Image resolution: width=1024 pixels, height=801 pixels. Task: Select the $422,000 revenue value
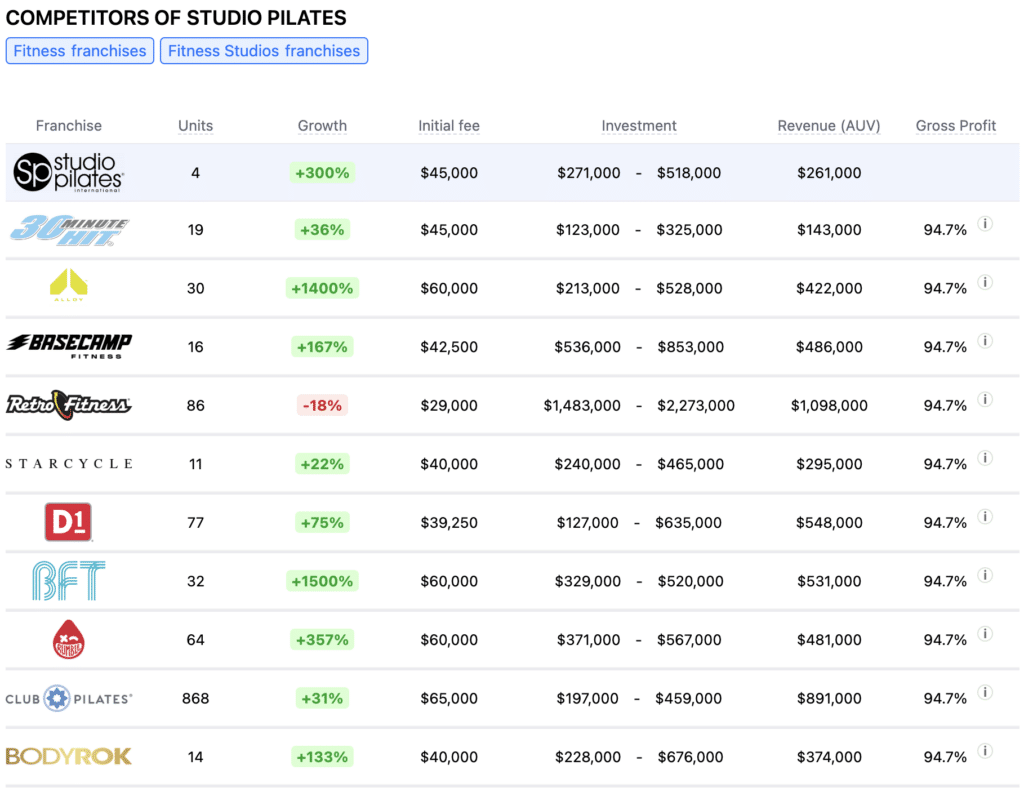(829, 288)
